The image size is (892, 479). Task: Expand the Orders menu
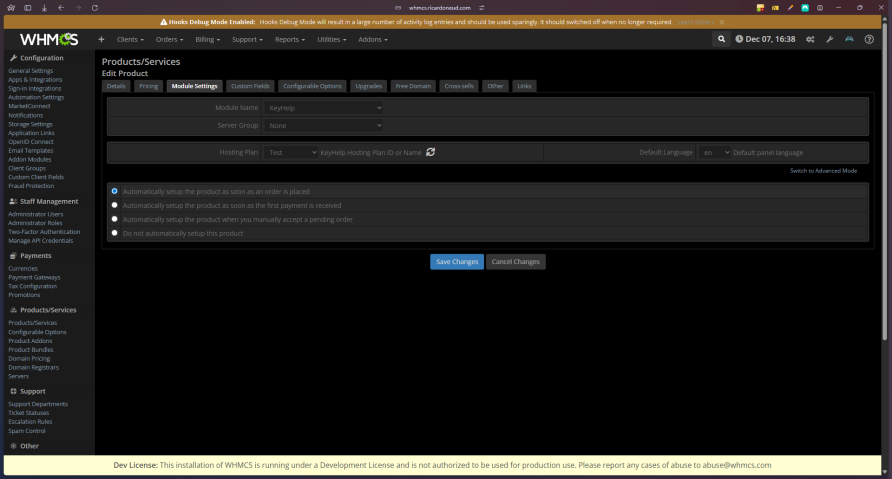(170, 39)
